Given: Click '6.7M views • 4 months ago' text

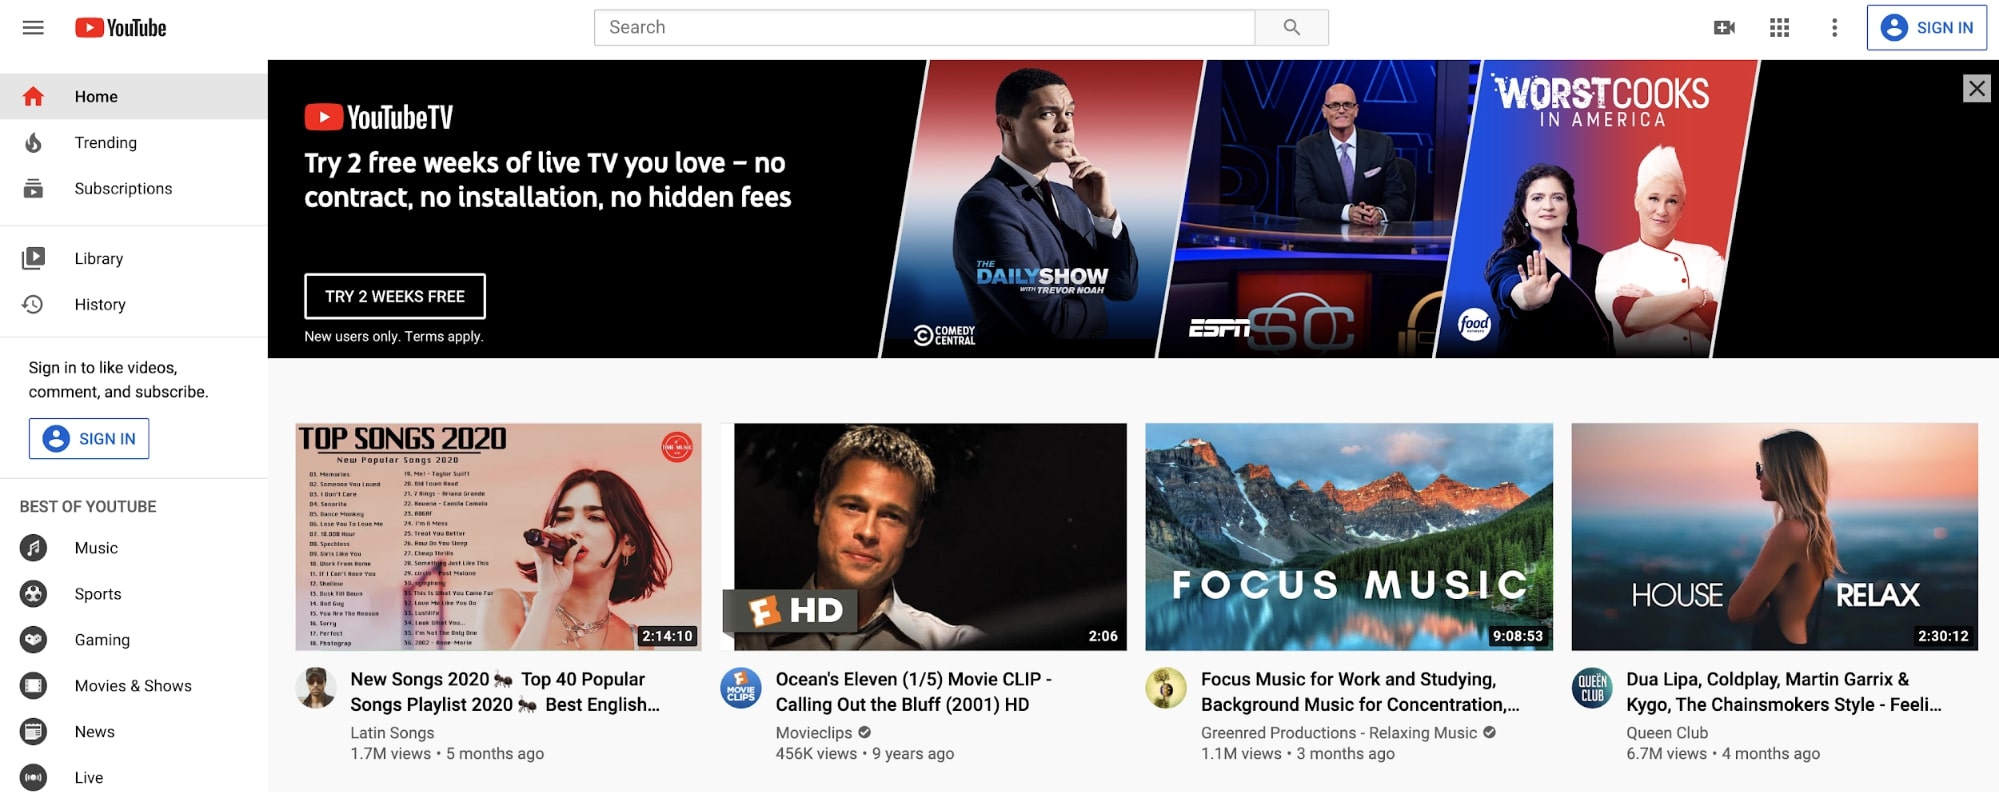Looking at the screenshot, I should pyautogui.click(x=1723, y=754).
